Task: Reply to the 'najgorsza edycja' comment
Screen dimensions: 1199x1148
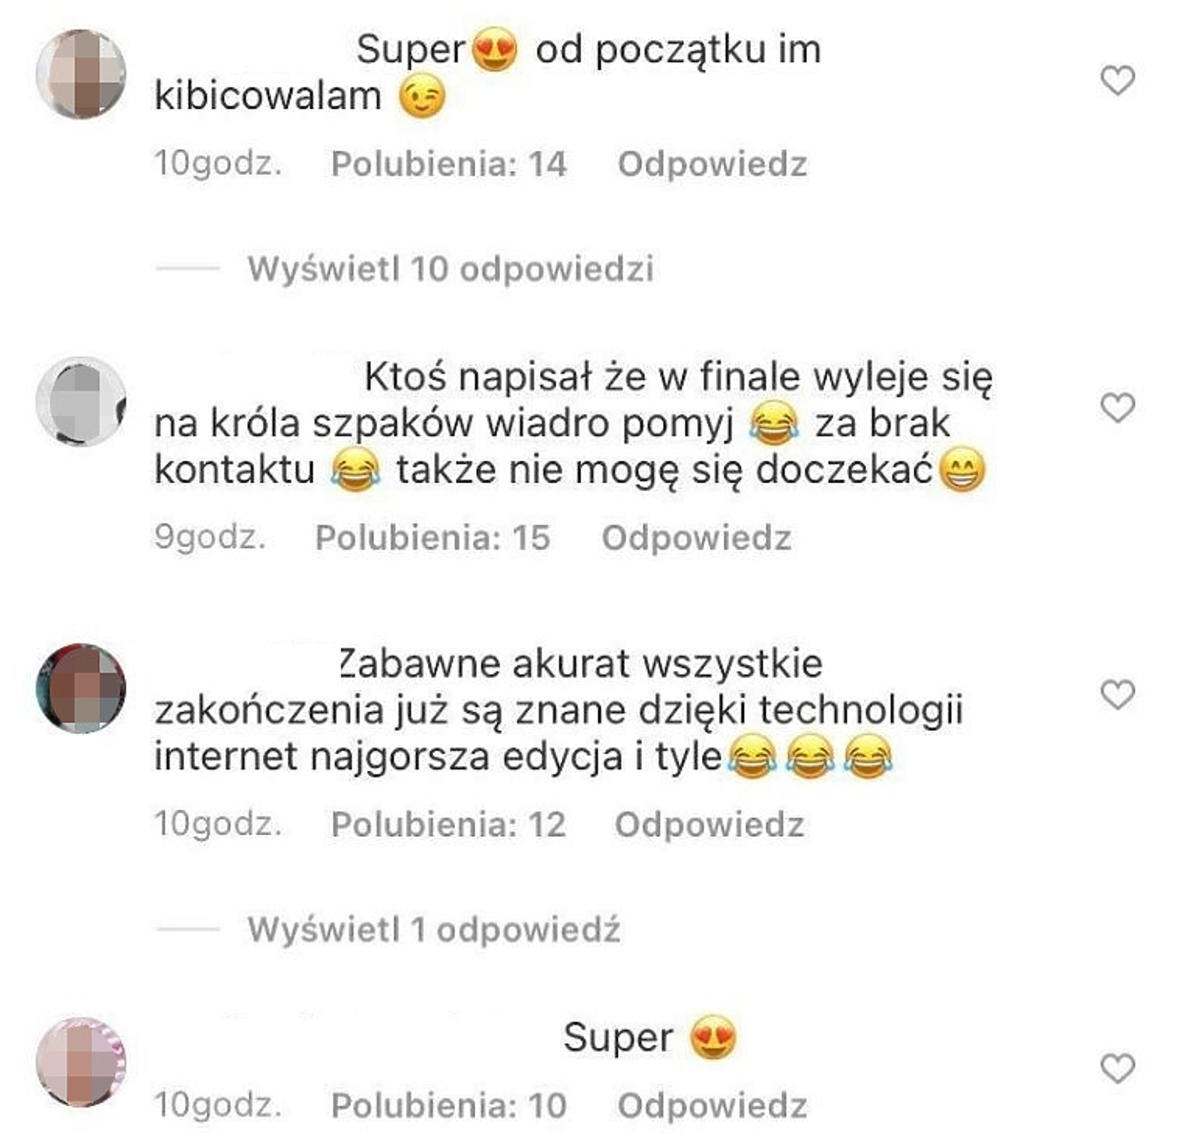Action: click(x=710, y=825)
